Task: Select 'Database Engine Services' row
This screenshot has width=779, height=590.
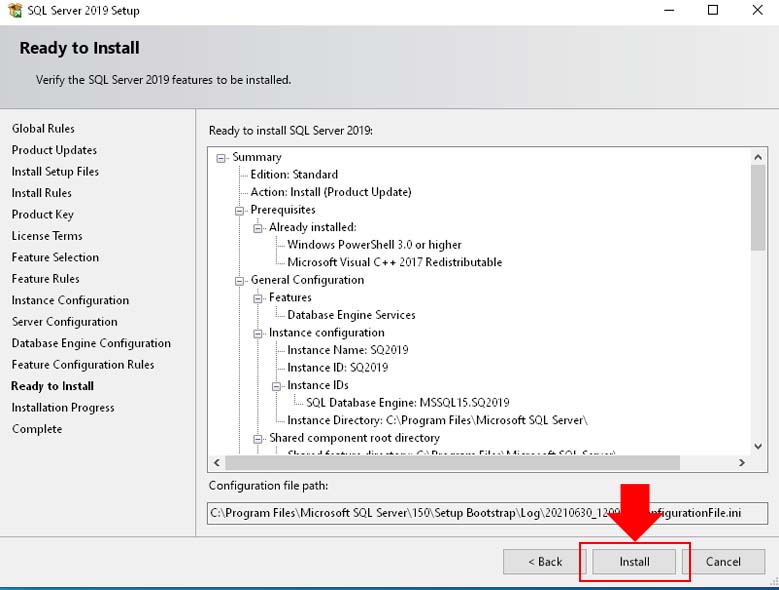Action: [351, 315]
